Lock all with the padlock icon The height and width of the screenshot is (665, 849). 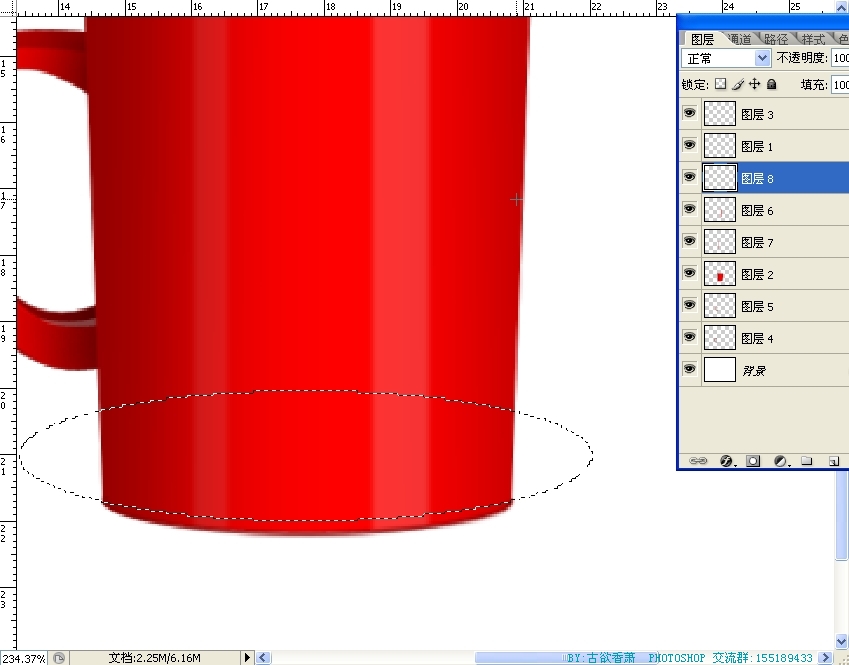pyautogui.click(x=771, y=85)
